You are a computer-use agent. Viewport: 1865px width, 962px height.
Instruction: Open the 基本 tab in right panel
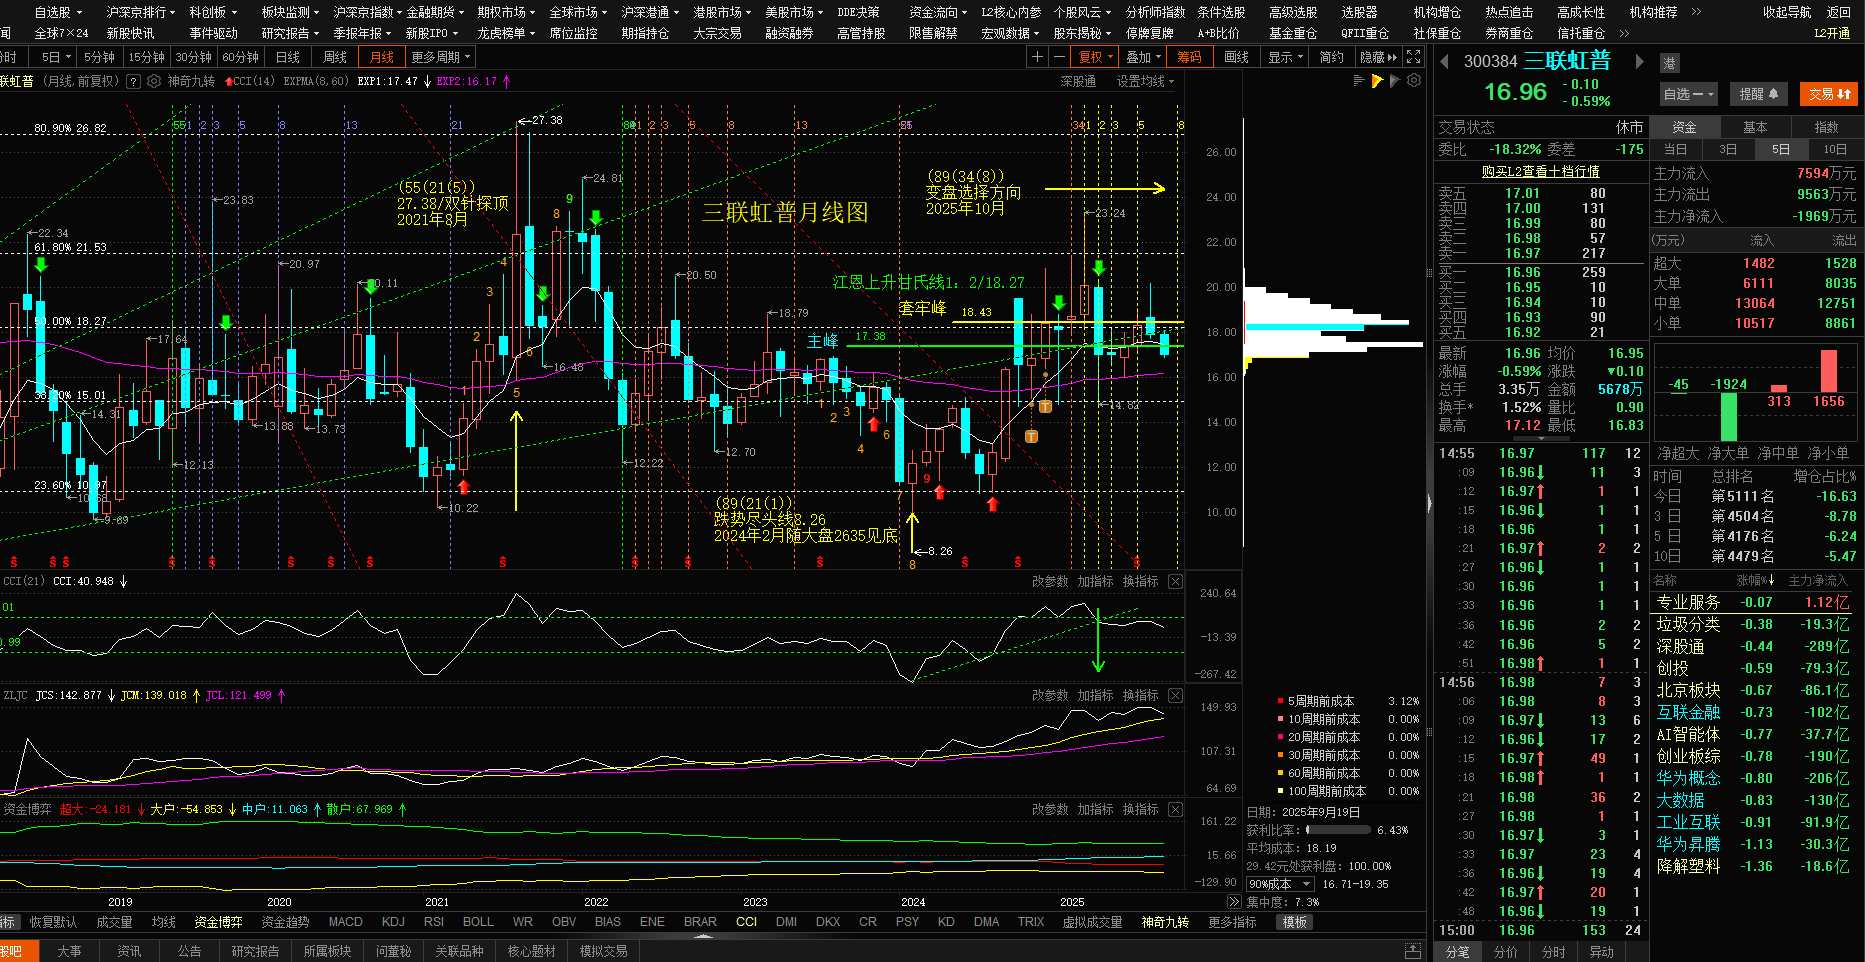pos(1755,127)
